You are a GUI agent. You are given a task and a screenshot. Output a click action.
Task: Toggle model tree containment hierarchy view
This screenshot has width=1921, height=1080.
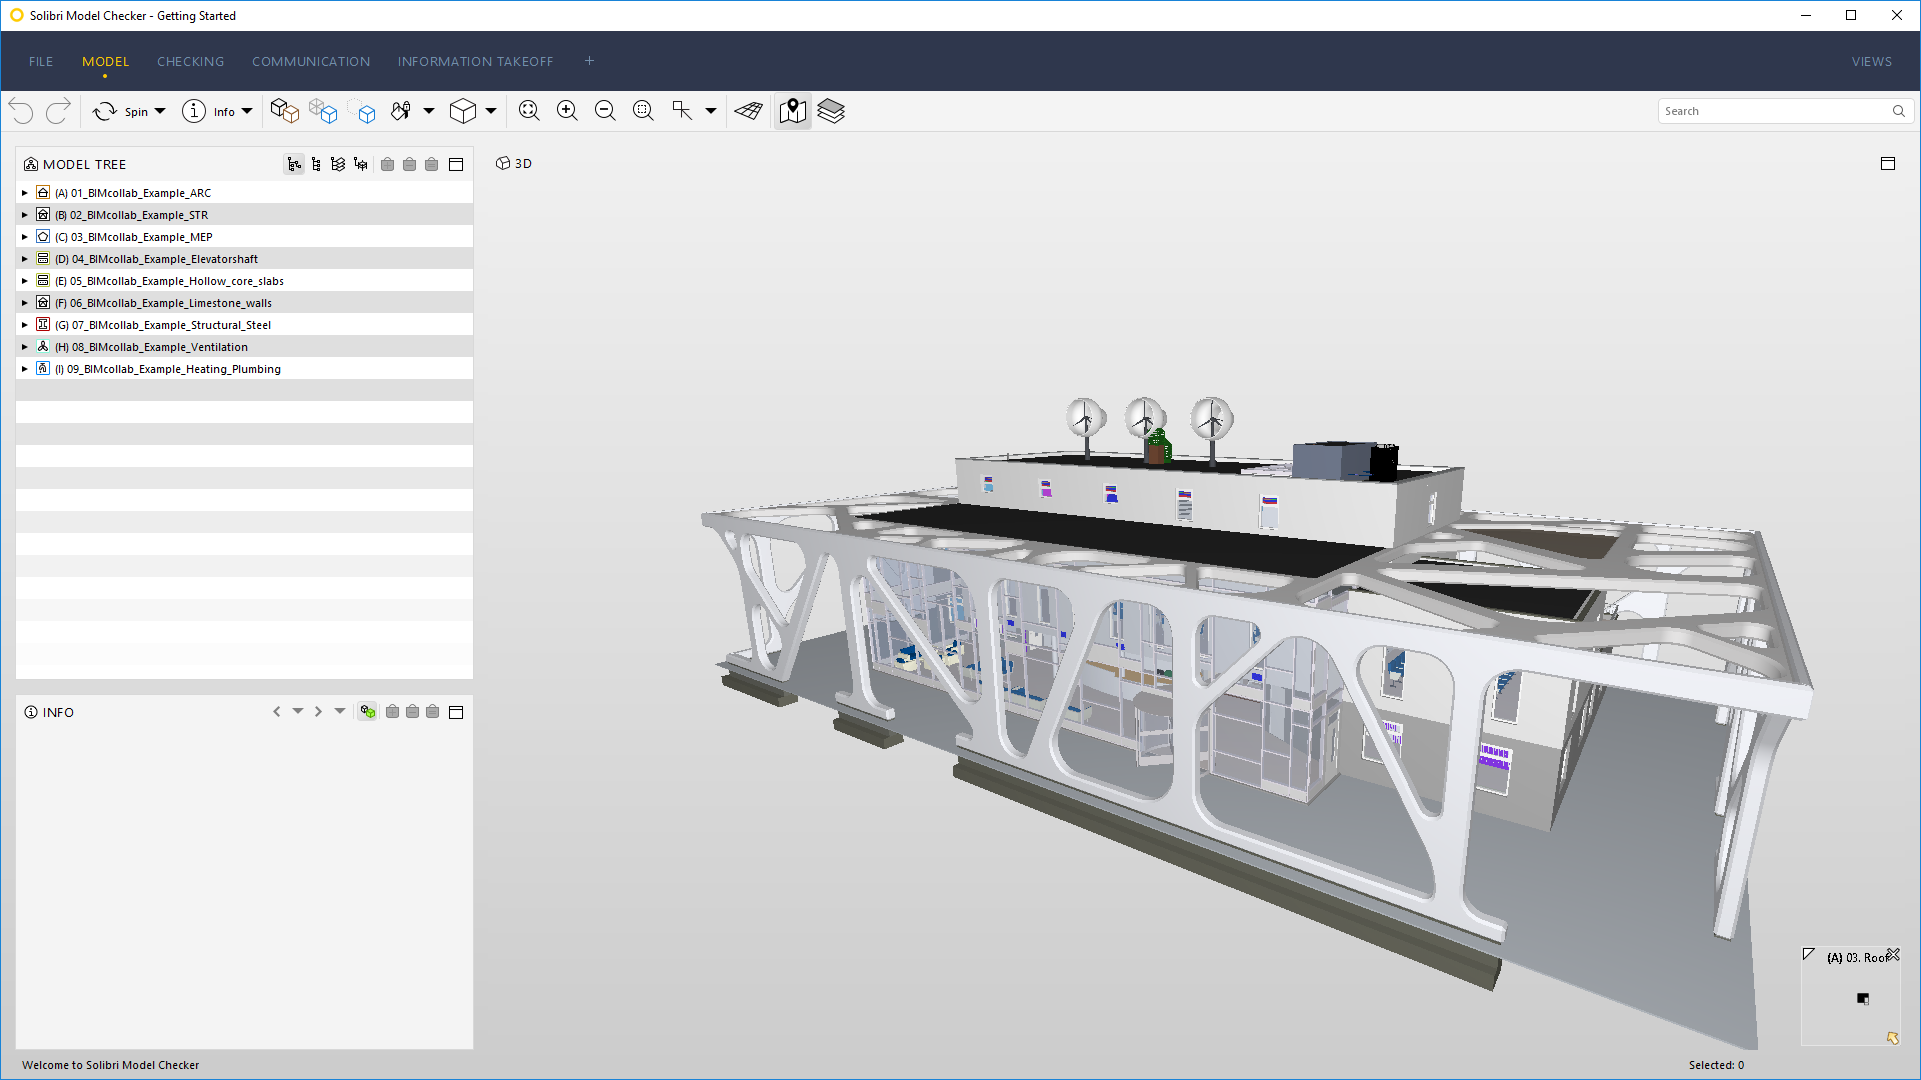[x=294, y=164]
